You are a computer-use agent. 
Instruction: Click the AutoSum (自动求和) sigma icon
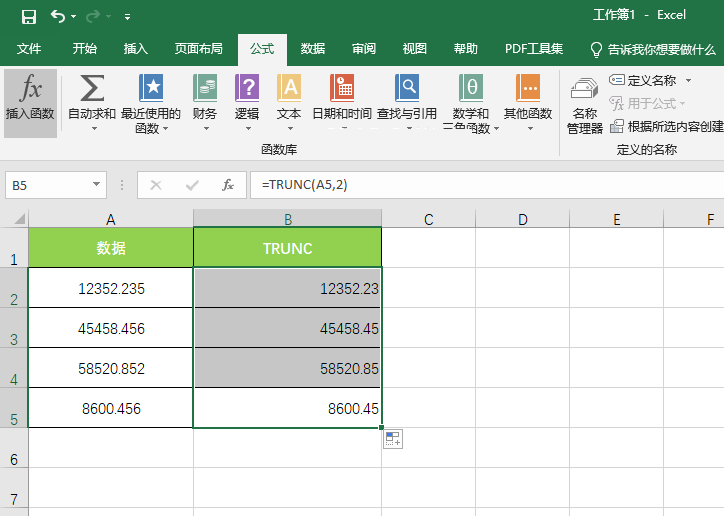[x=92, y=89]
